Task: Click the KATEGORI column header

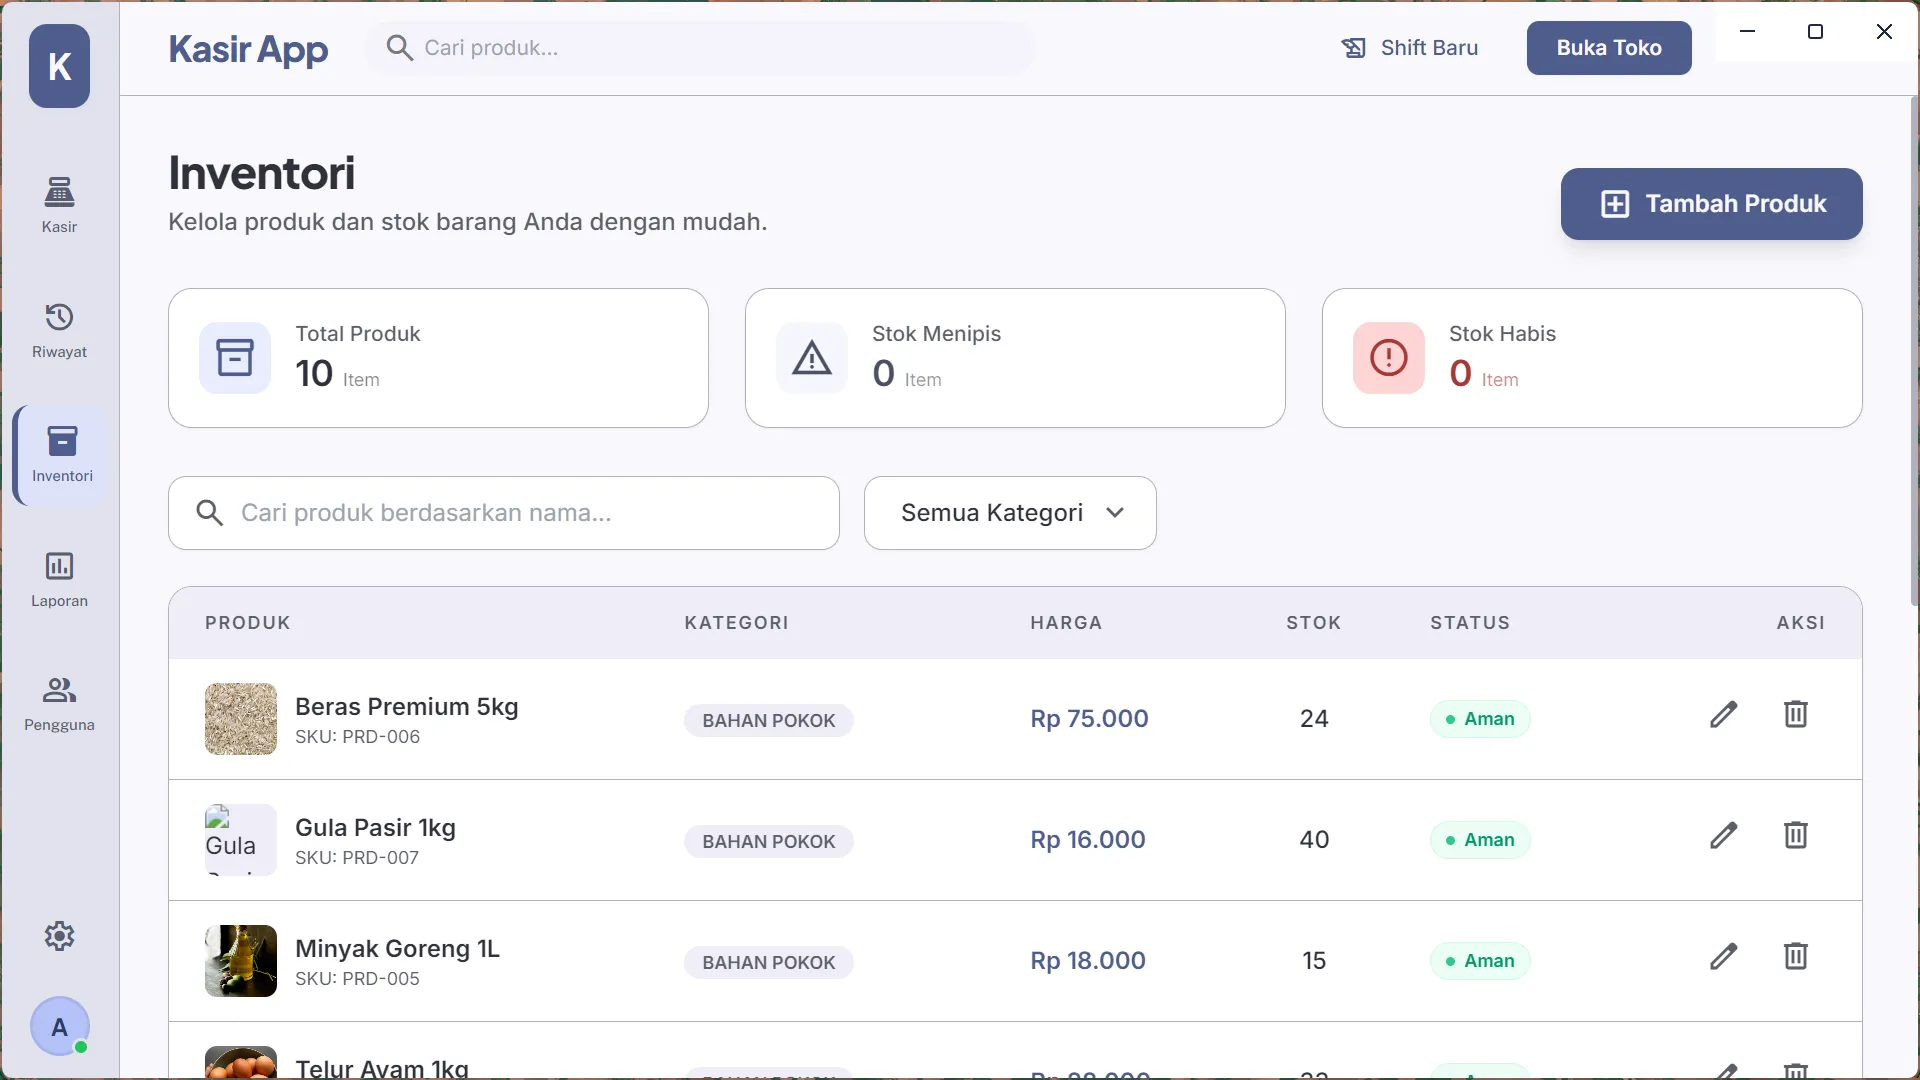Action: click(x=736, y=623)
